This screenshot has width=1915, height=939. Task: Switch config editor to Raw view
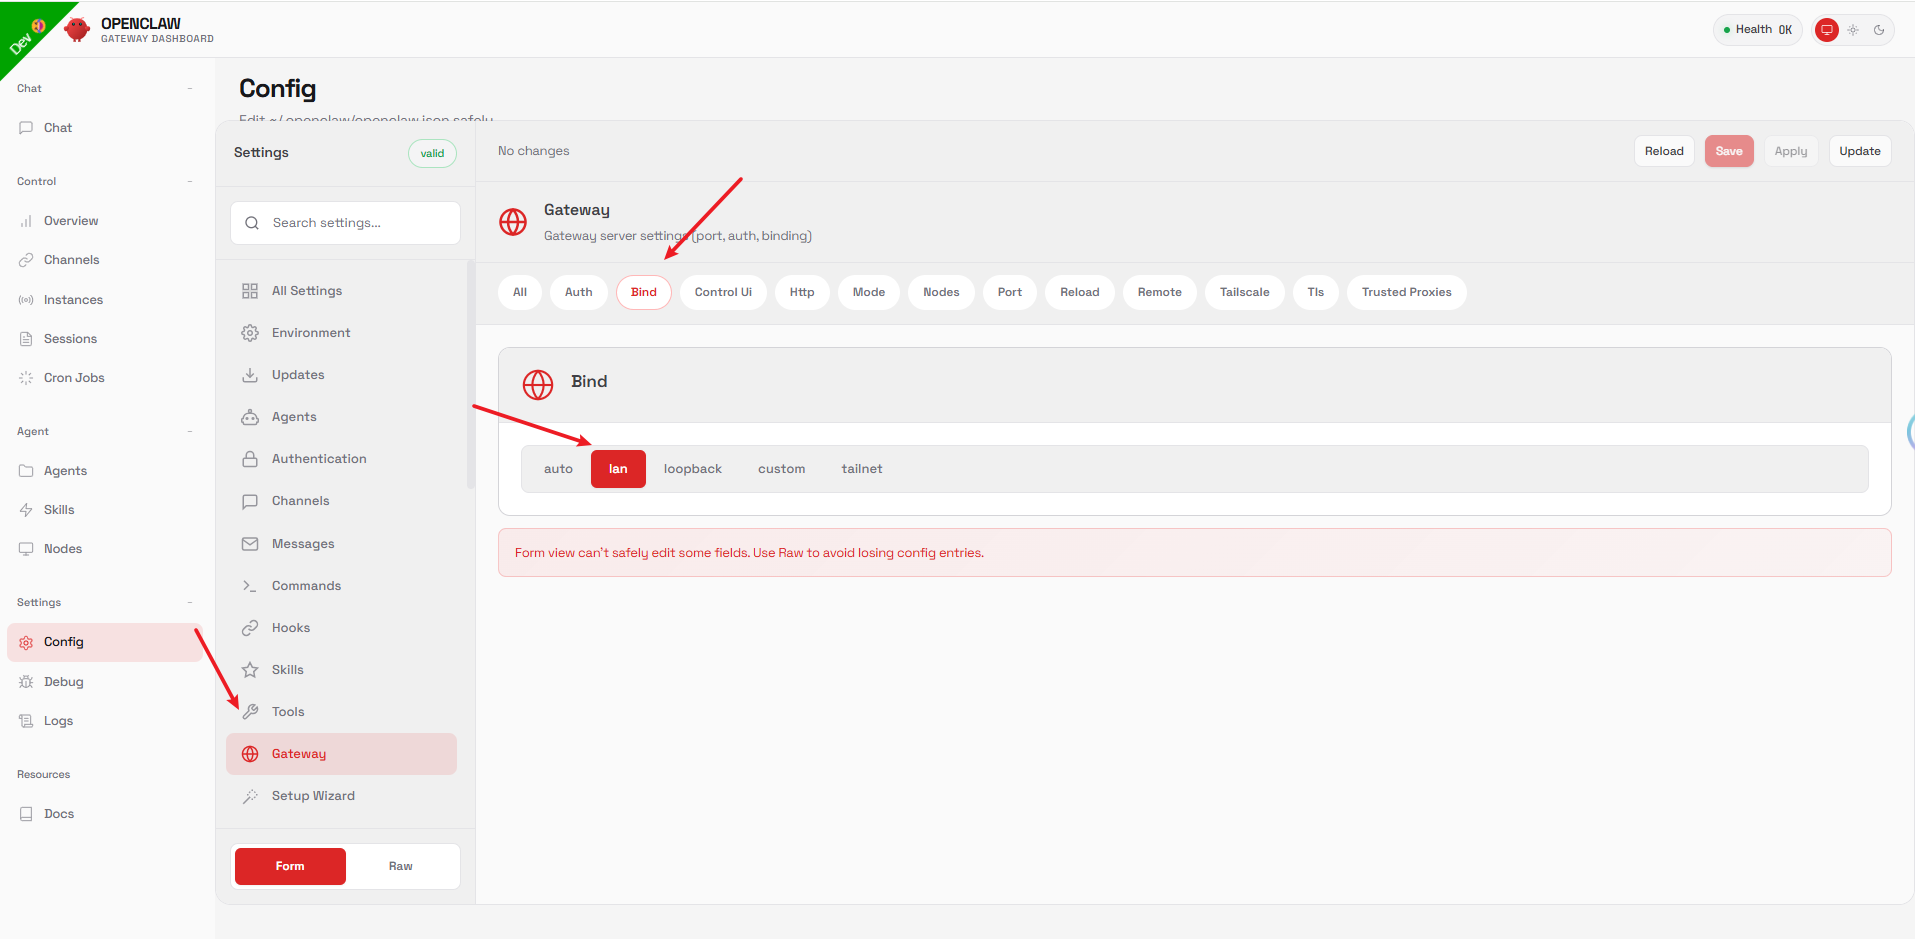point(400,866)
